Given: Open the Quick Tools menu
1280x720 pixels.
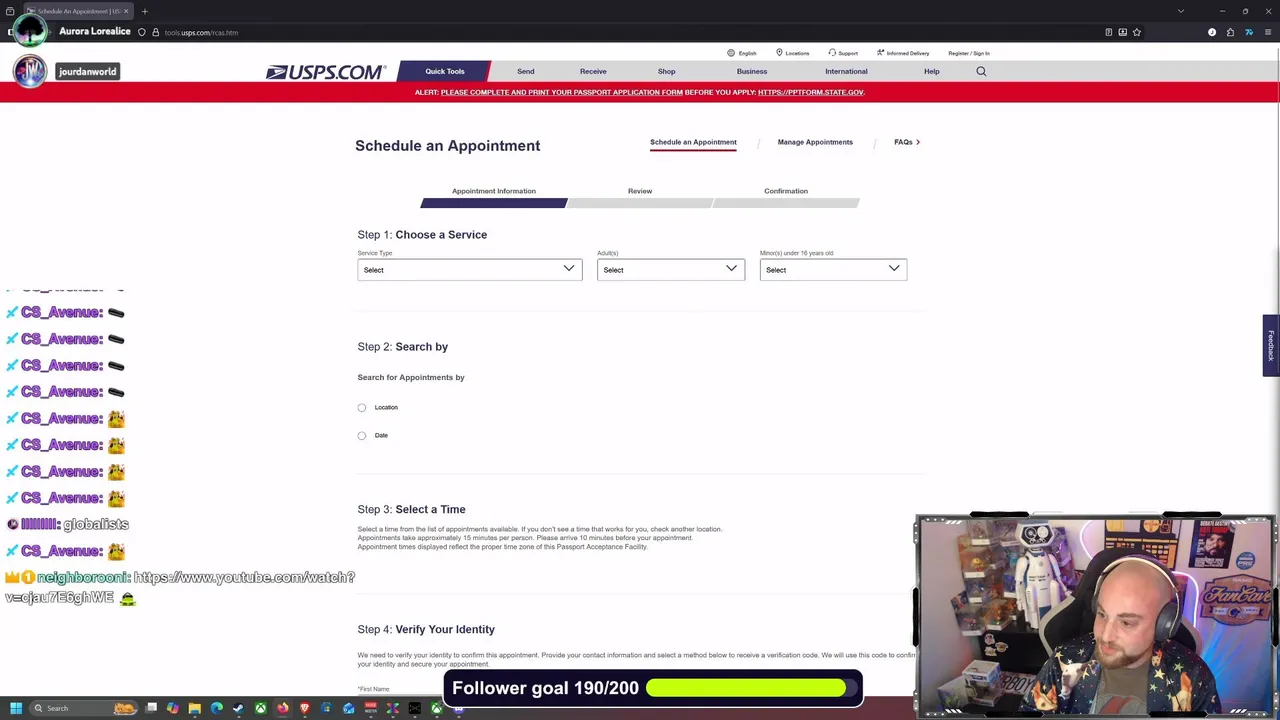Looking at the screenshot, I should [x=444, y=71].
